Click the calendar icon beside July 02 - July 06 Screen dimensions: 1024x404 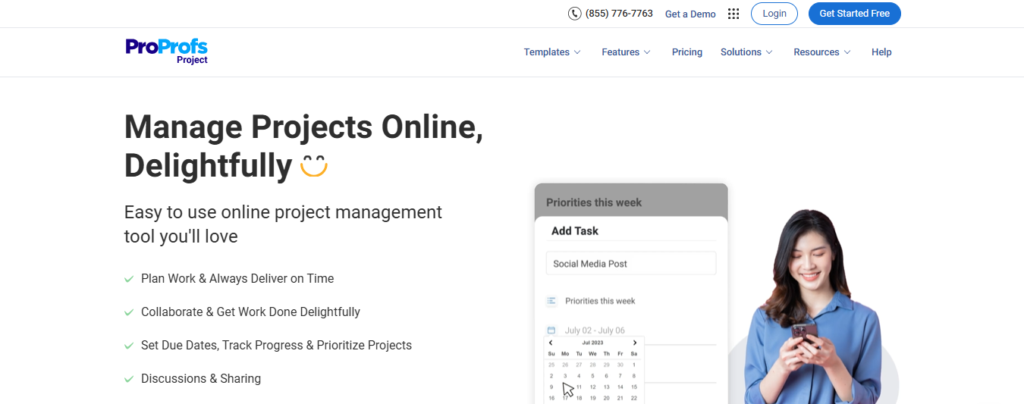coord(551,330)
